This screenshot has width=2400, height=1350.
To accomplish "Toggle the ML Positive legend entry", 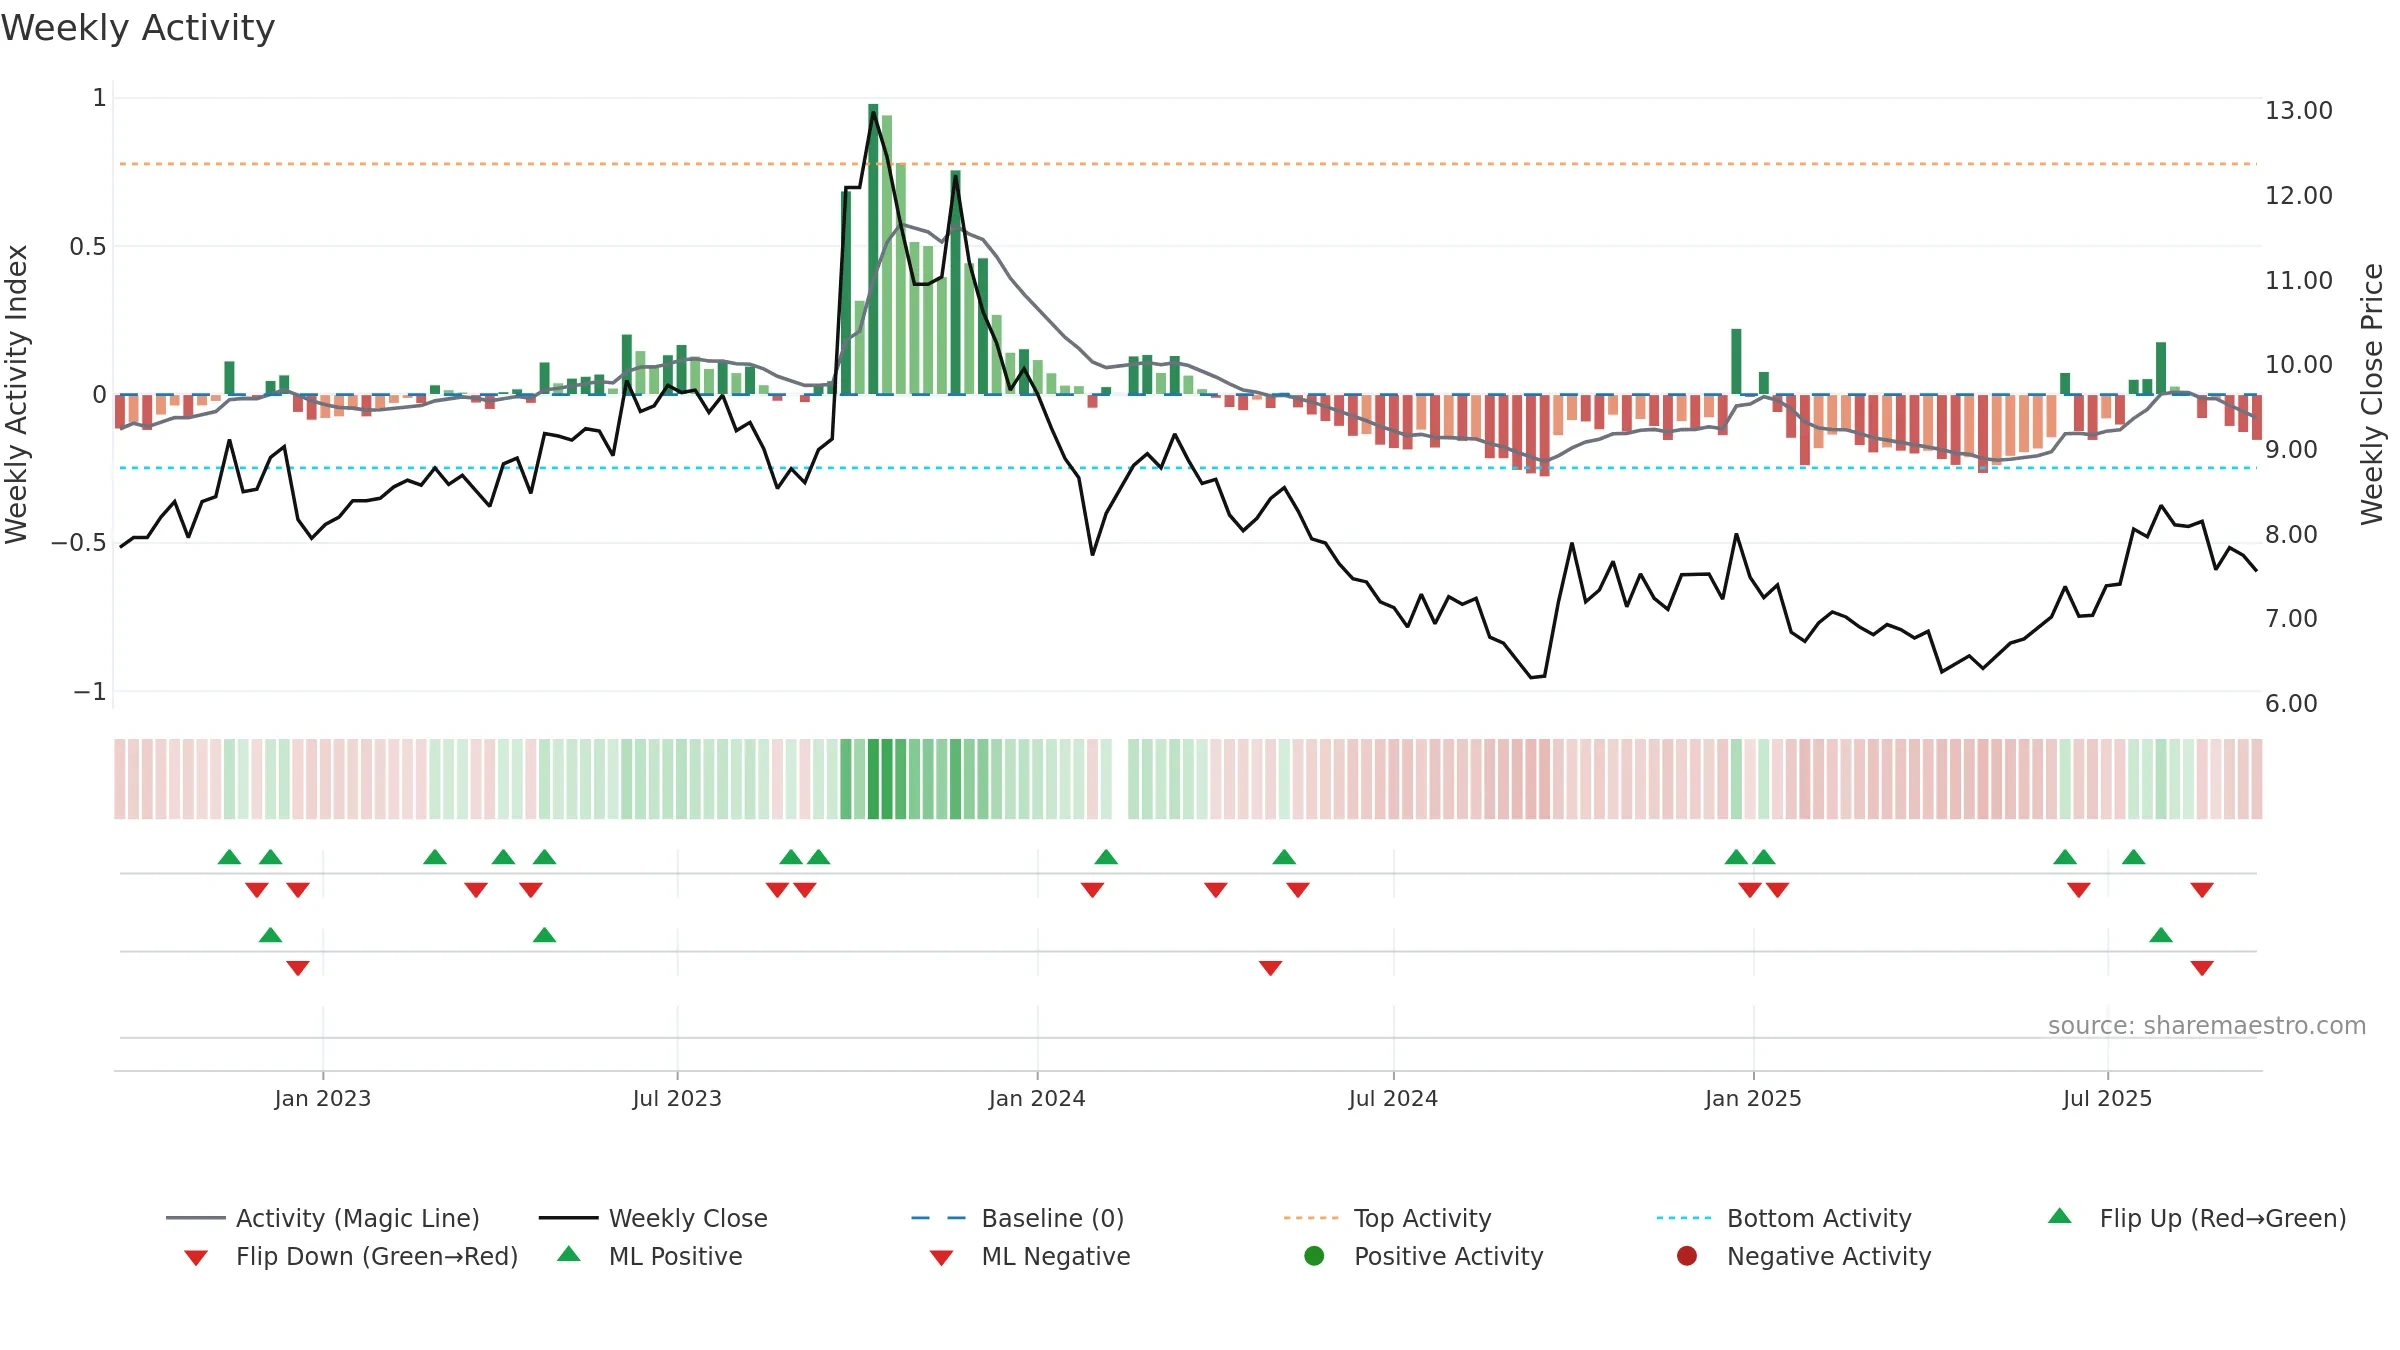I will coord(650,1256).
